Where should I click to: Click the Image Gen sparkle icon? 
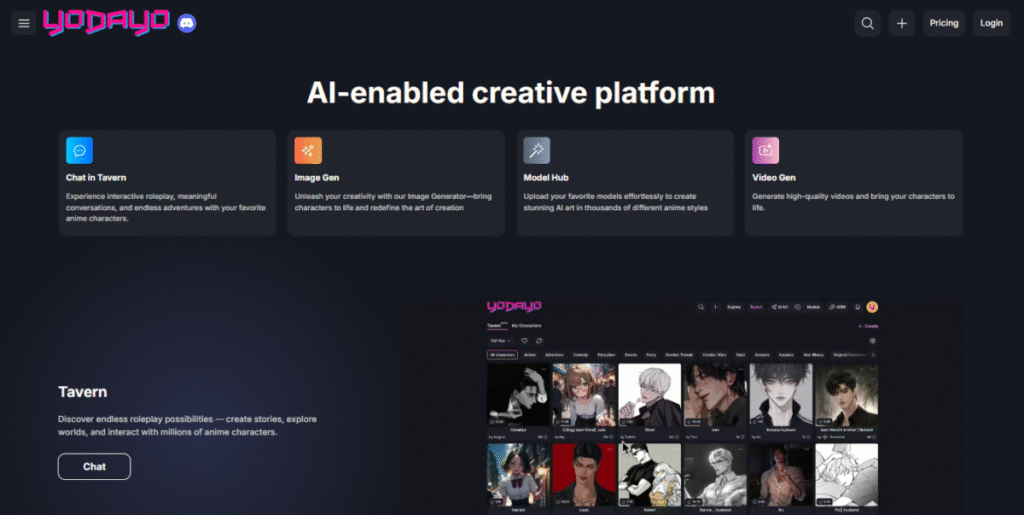click(308, 150)
